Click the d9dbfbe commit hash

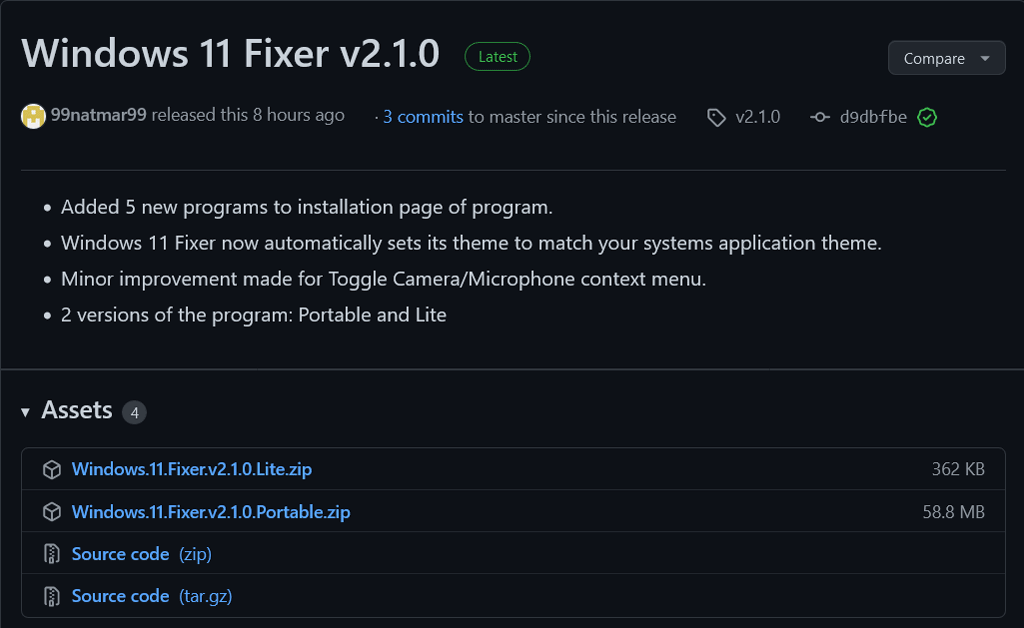(873, 117)
